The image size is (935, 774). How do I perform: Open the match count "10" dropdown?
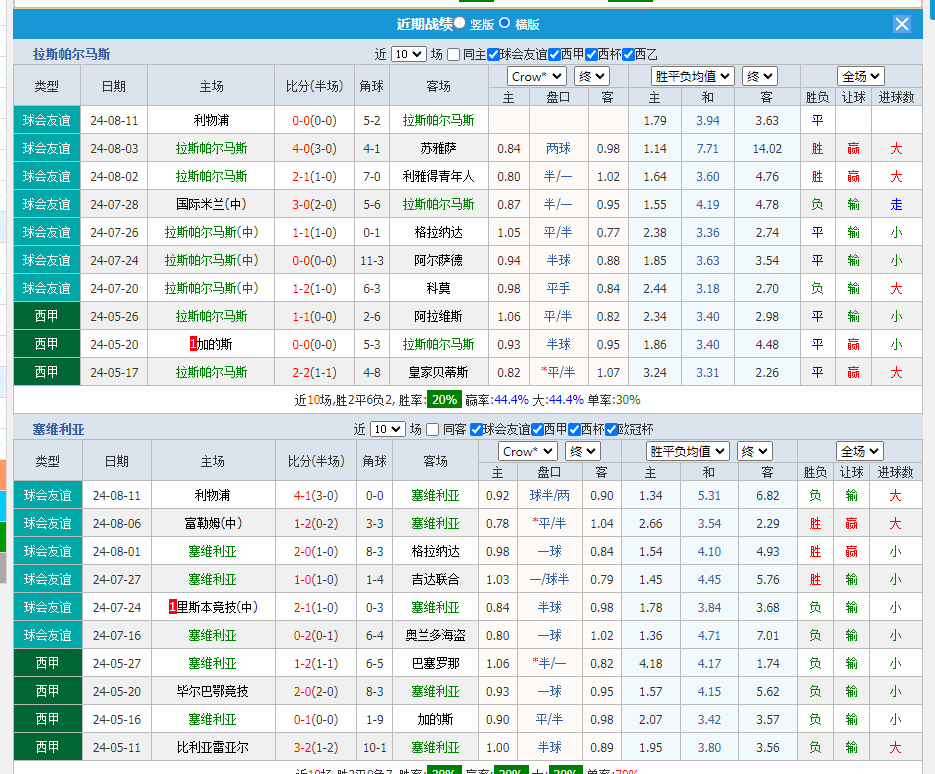(x=410, y=53)
